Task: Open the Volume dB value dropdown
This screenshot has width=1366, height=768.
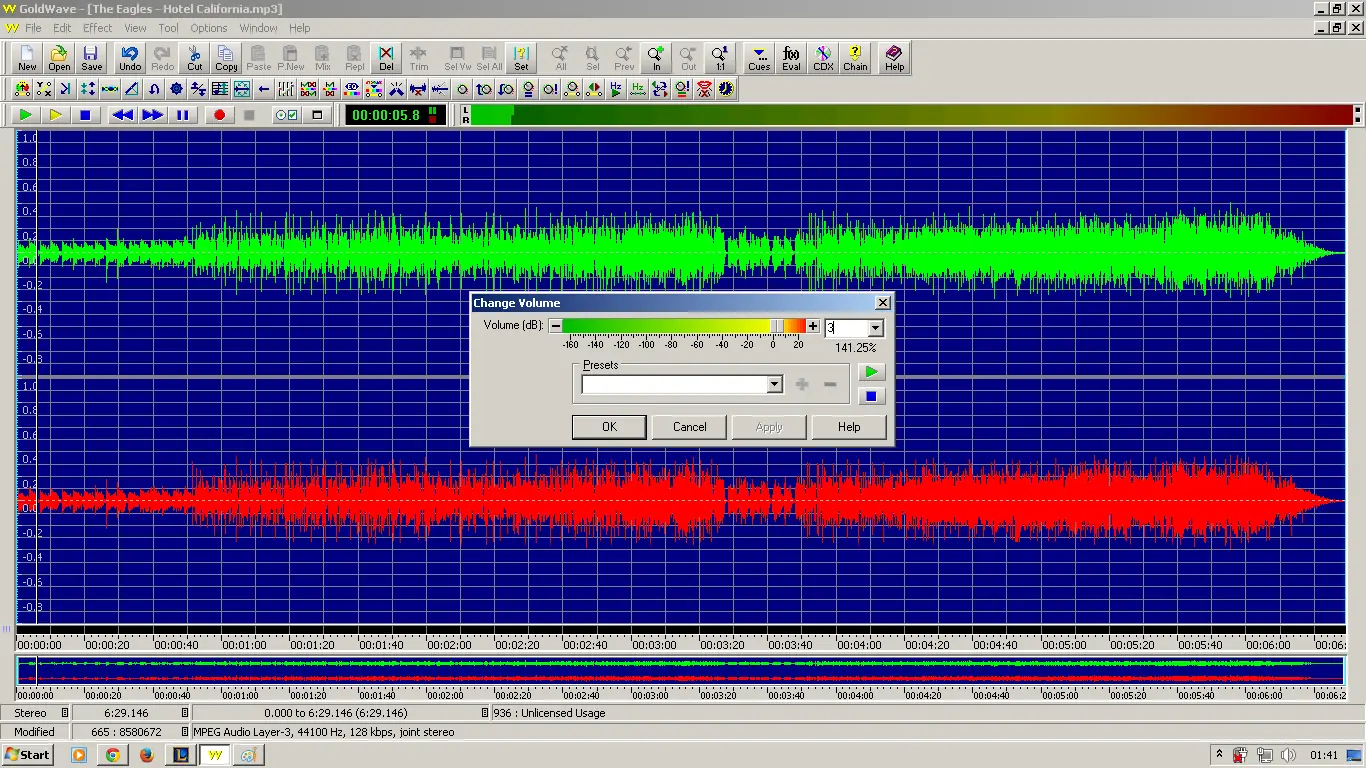Action: tap(873, 327)
